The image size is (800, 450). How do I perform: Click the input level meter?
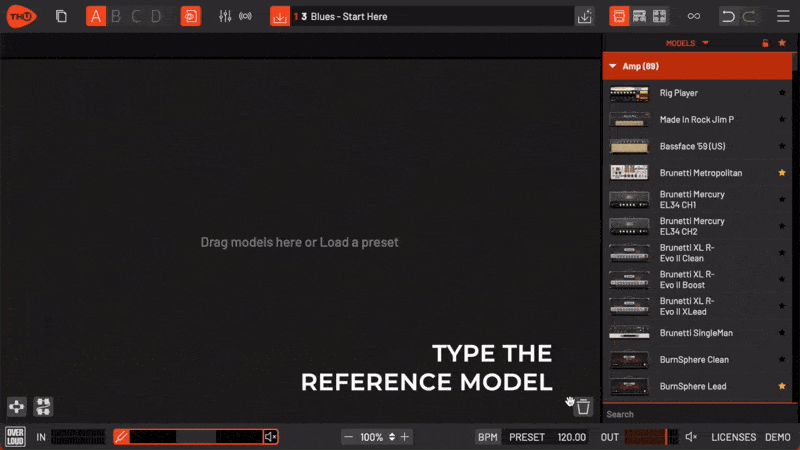click(78, 437)
